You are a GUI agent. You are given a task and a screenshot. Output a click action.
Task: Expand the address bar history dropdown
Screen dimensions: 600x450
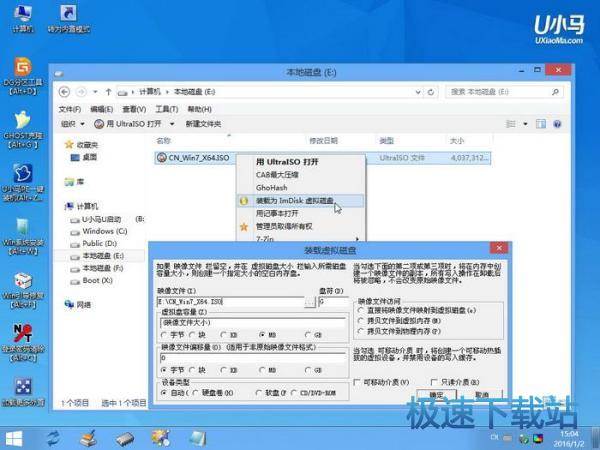[x=418, y=92]
